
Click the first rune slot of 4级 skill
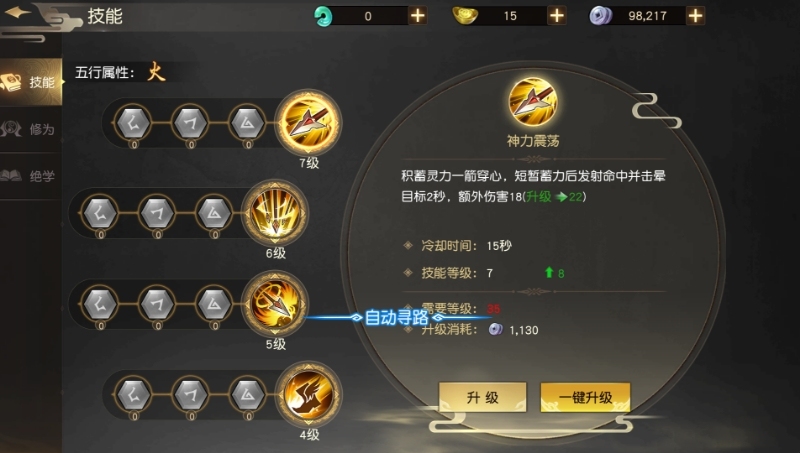tap(133, 394)
